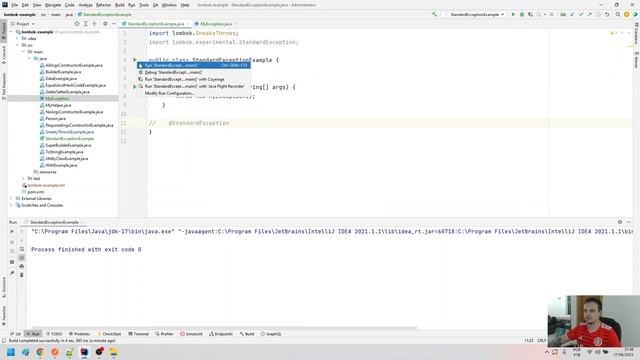Toggle scroll to end in Run console
This screenshot has height=360, width=640.
22,258
